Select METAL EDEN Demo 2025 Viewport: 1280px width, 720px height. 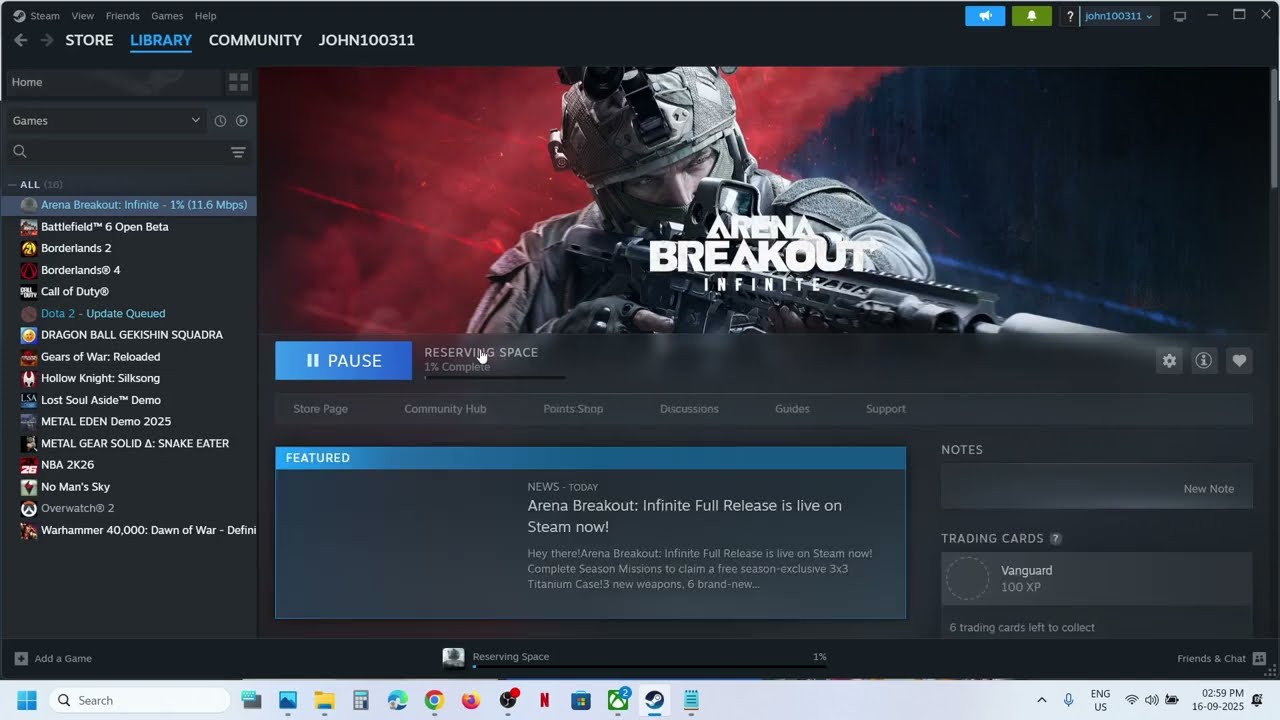(x=129, y=422)
